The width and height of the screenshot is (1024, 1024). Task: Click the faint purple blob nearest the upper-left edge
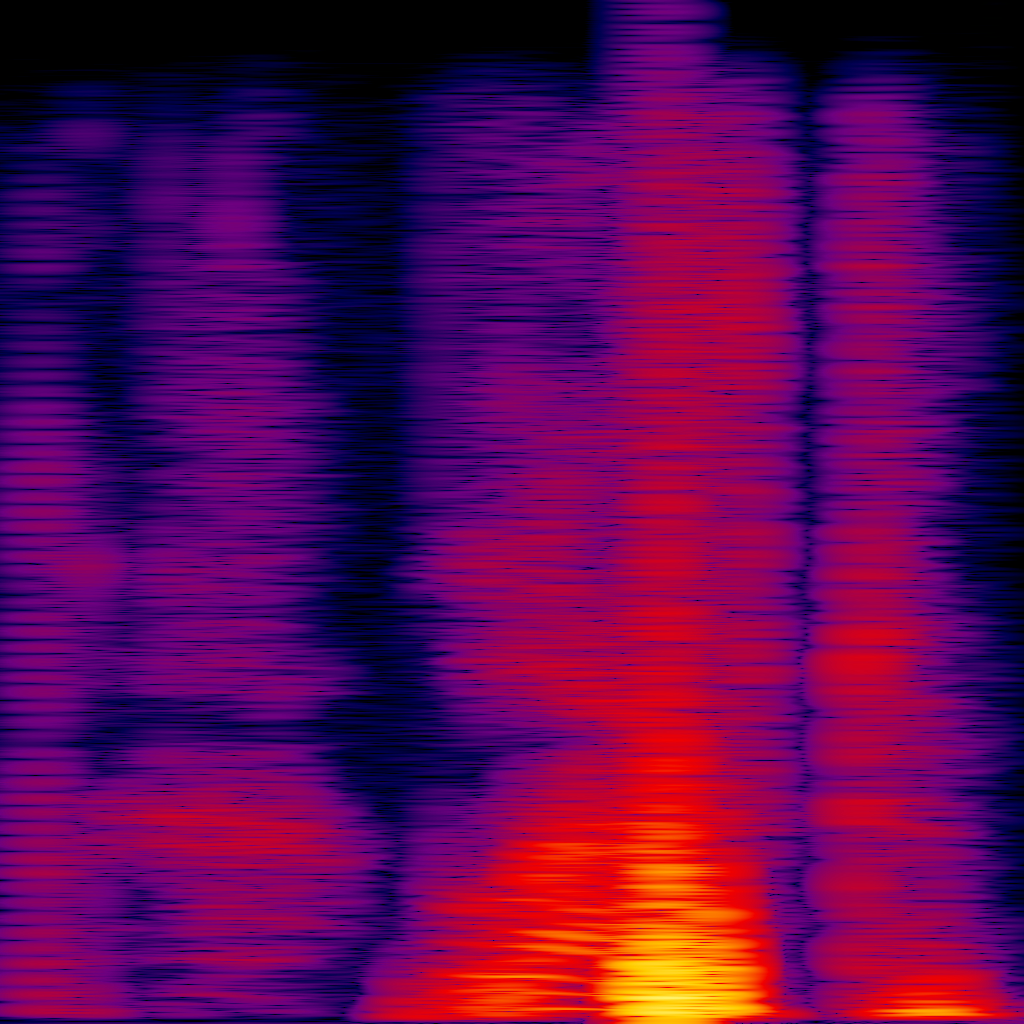[x=85, y=133]
